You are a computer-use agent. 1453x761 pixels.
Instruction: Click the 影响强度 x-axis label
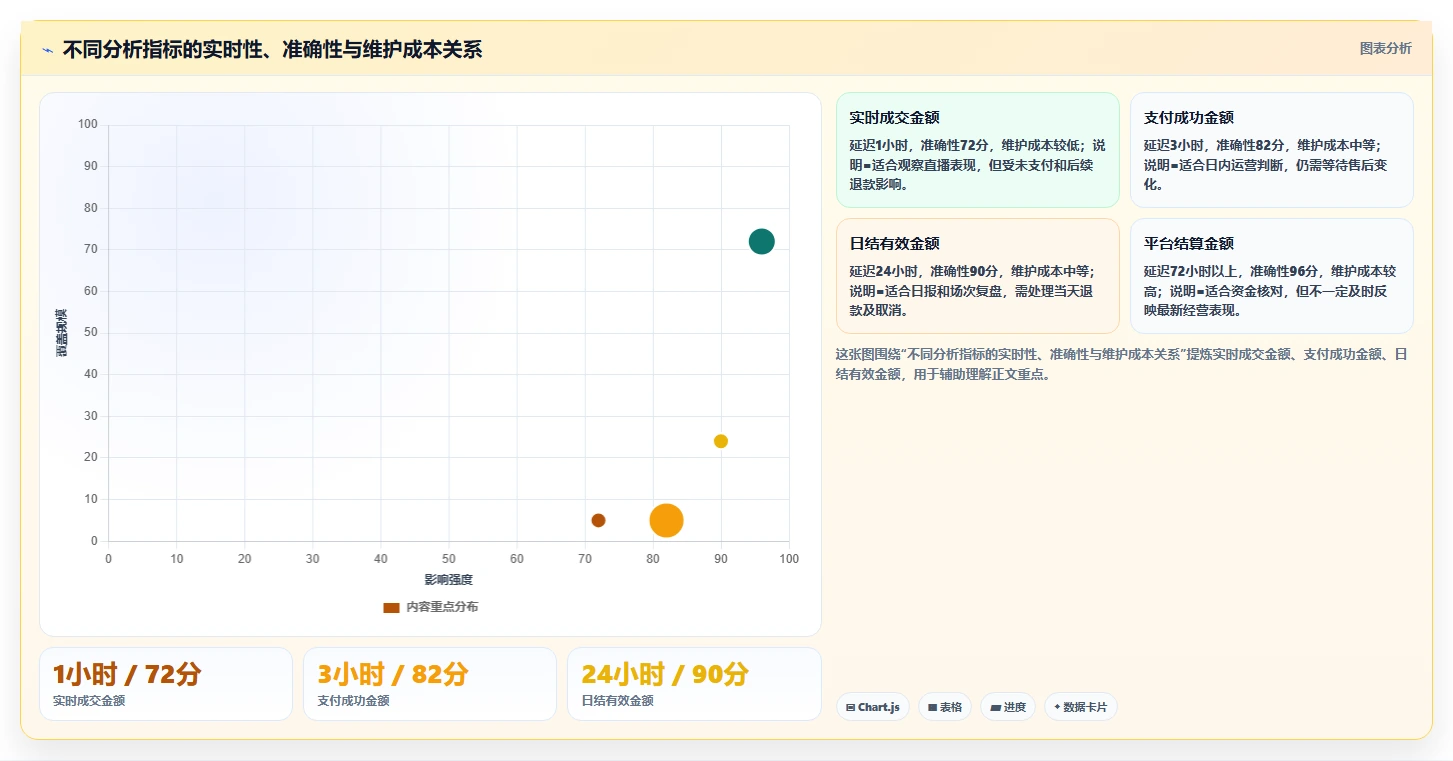(448, 580)
